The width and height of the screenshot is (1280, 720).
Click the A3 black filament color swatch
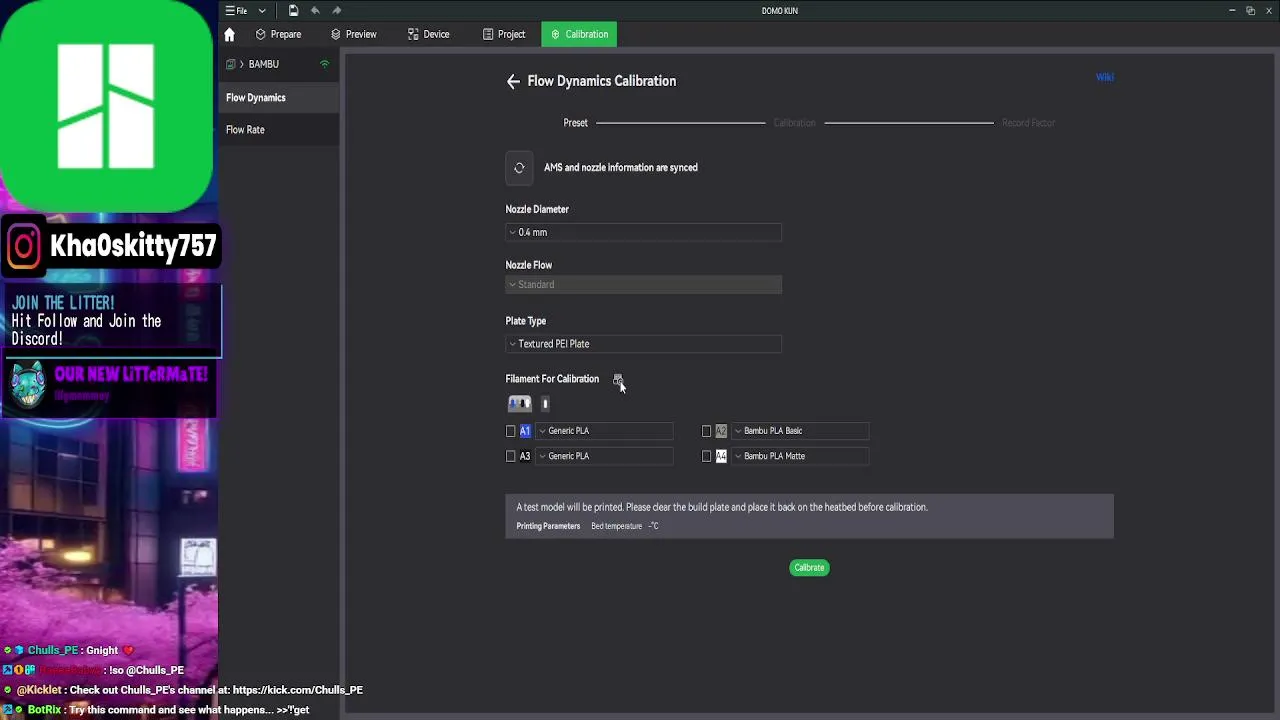tap(525, 456)
